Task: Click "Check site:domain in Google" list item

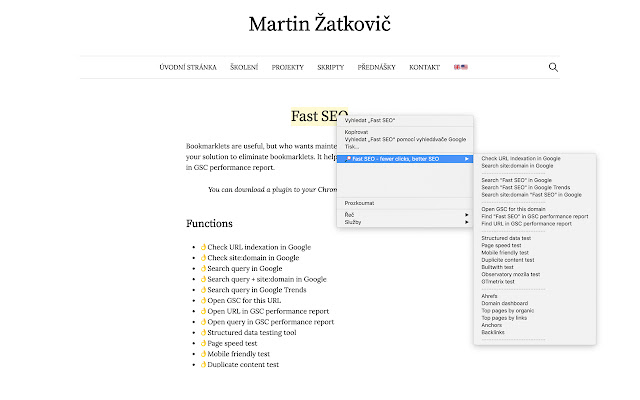Action: pos(253,258)
